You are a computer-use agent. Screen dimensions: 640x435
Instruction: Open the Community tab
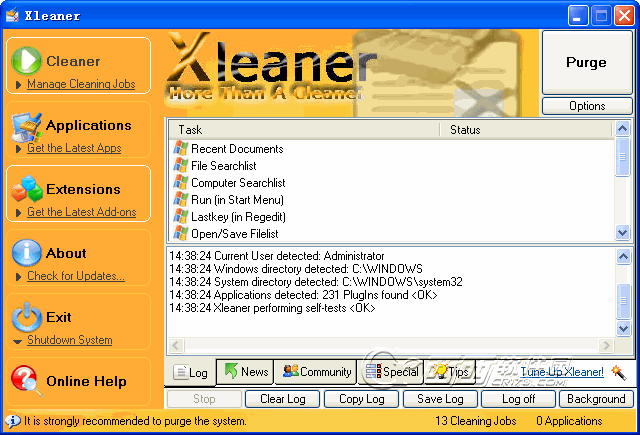tap(316, 372)
